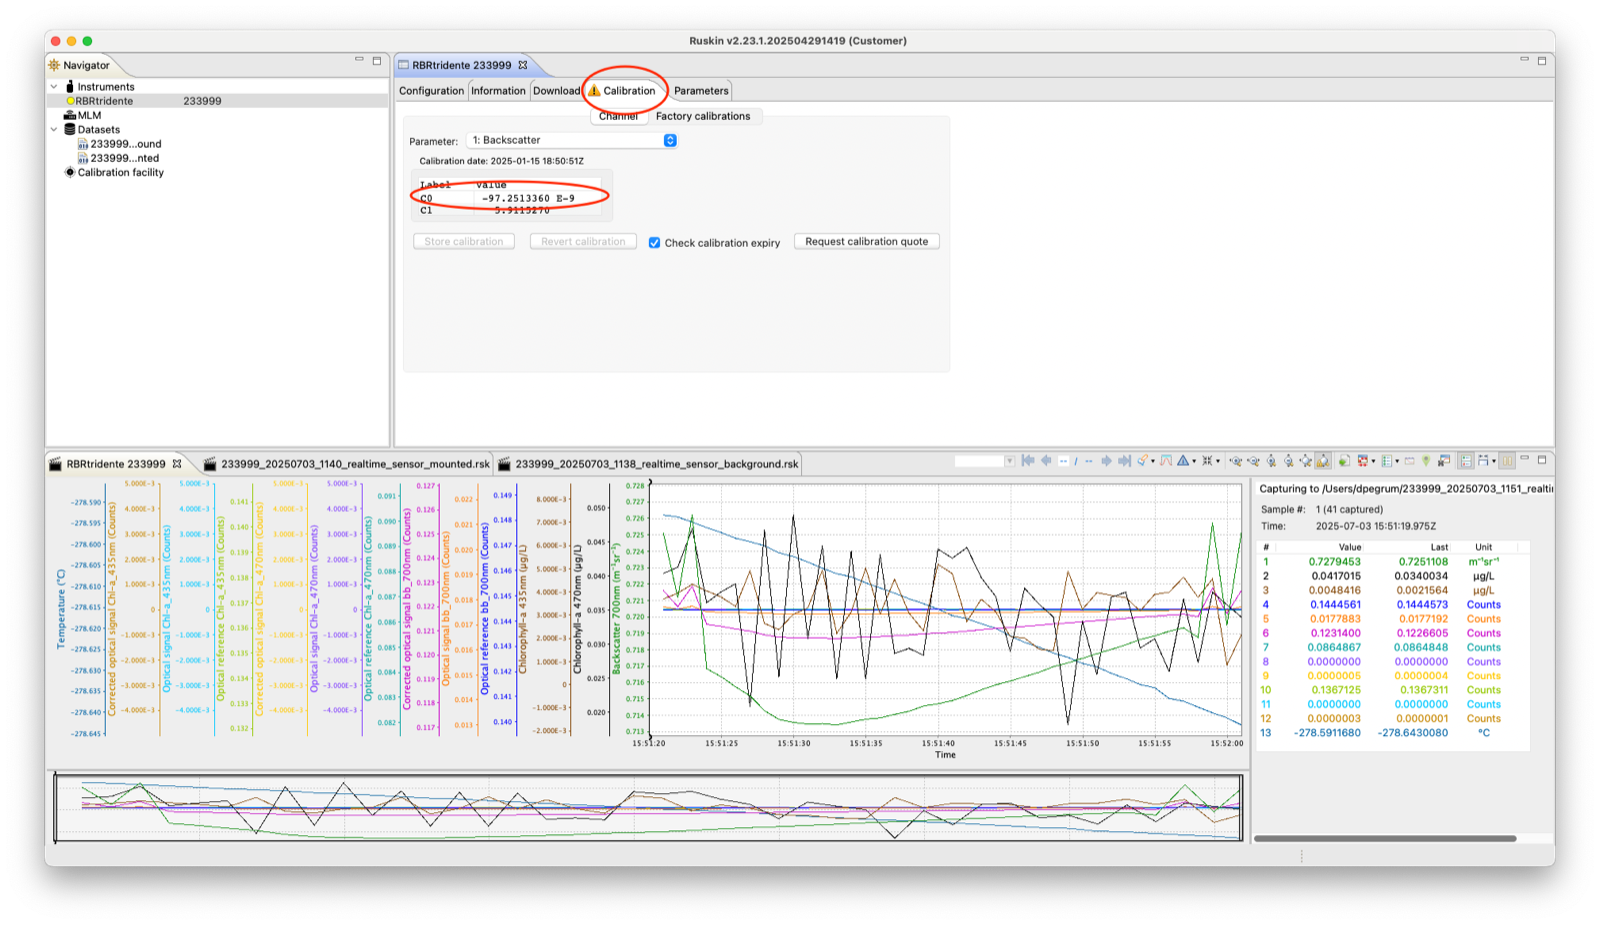
Task: Click the C0 value -97.2513360 E-9
Action: coord(528,198)
